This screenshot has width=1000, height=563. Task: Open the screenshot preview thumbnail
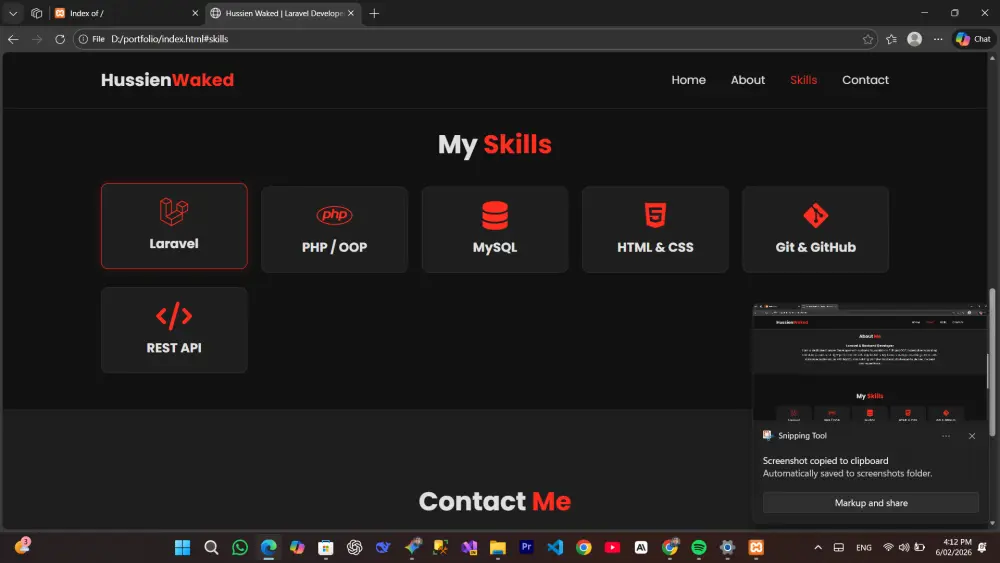[870, 362]
